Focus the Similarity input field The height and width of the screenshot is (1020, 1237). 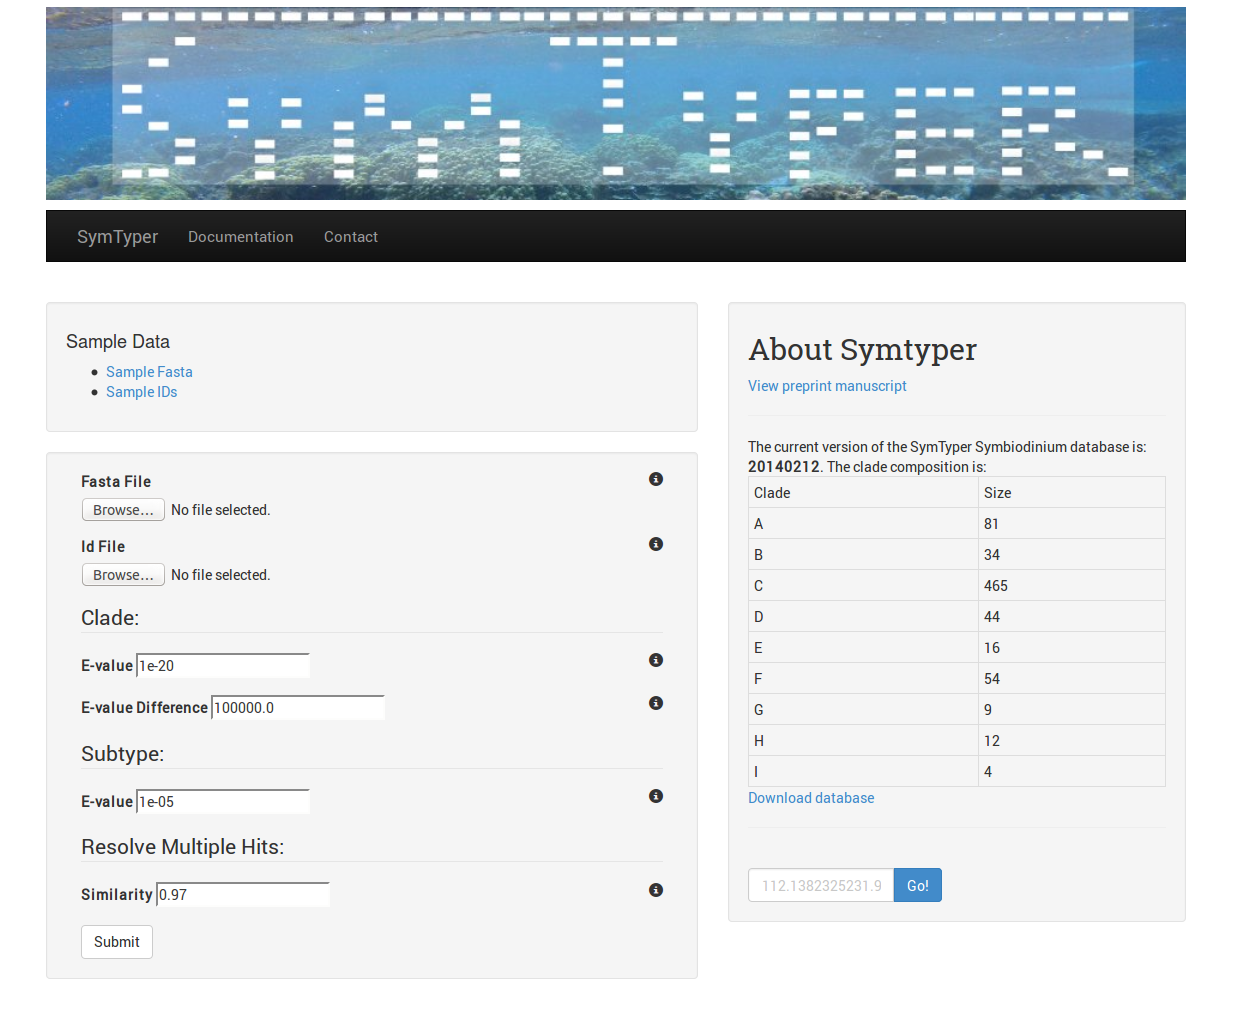click(x=243, y=895)
